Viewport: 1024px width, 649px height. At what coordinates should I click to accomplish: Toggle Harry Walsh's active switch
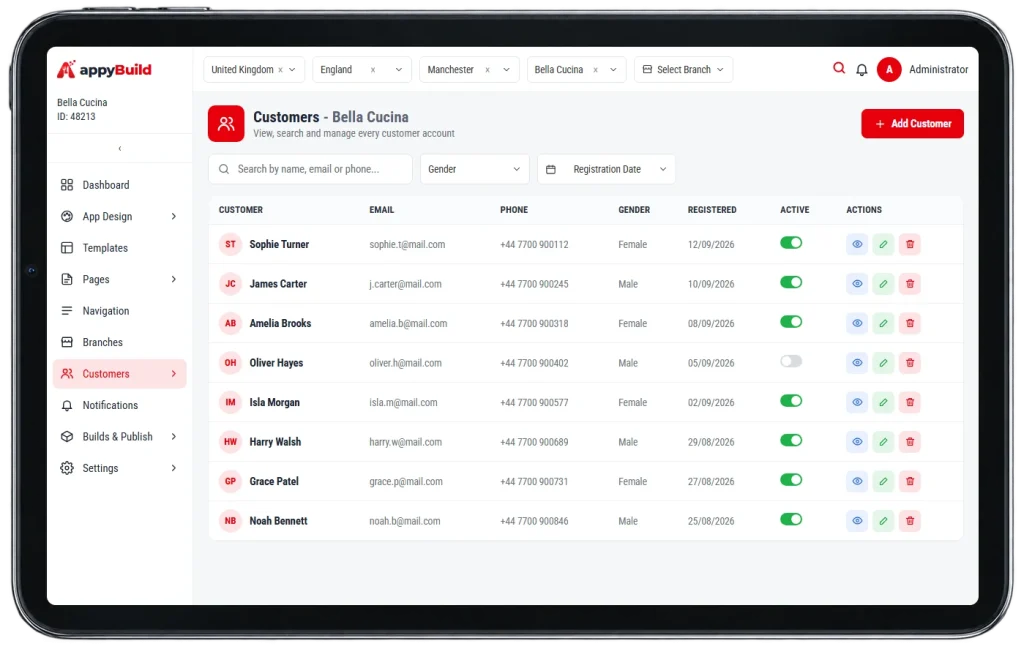(x=791, y=441)
